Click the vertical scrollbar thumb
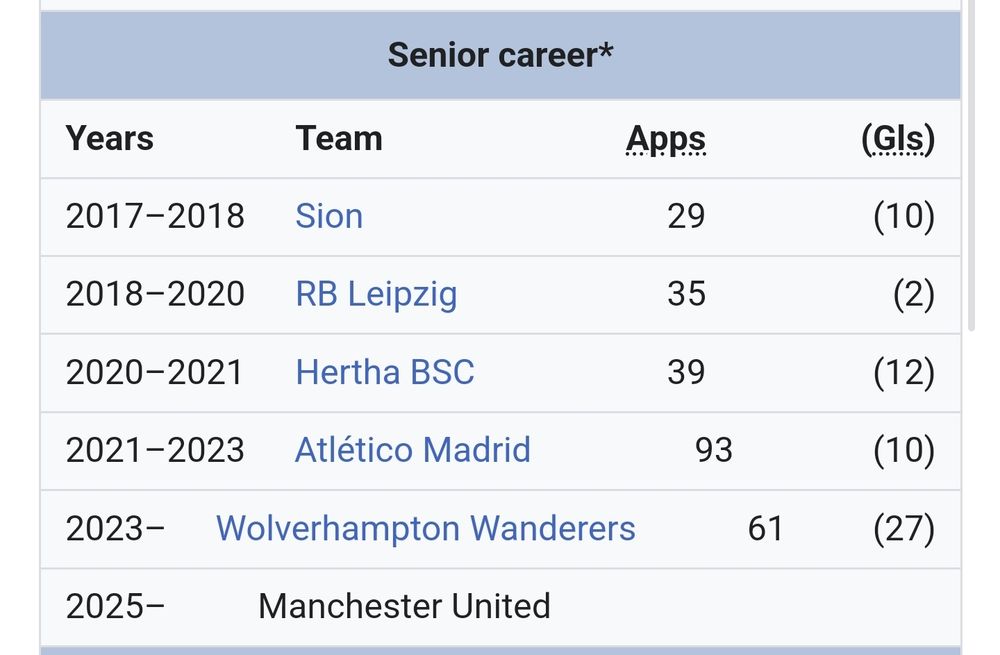Screen dimensions: 1000x655 972,165
